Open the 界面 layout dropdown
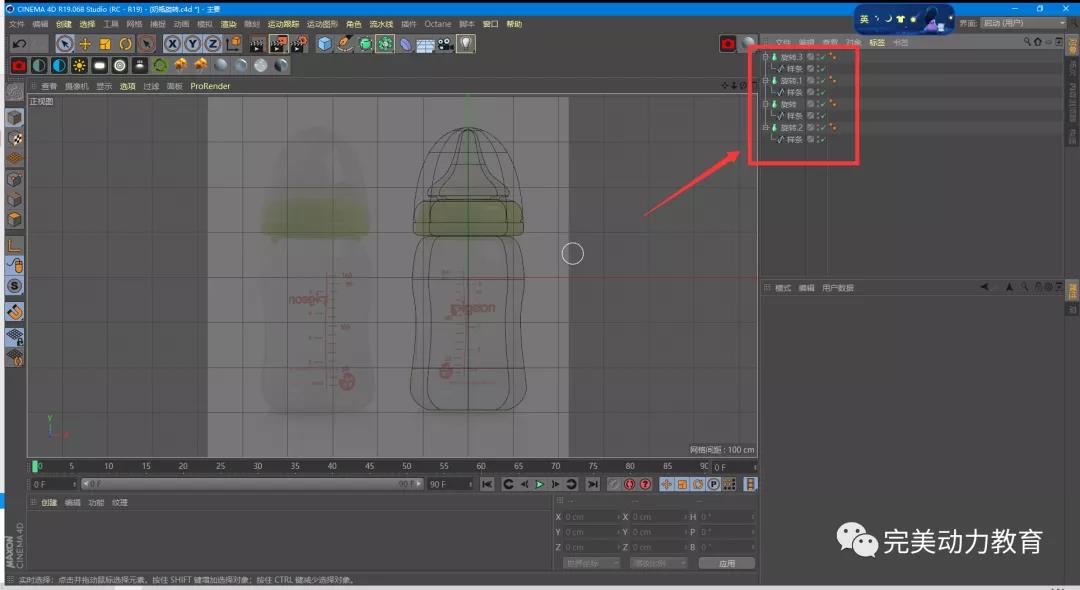Screen dimensions: 1080x590 coord(1023,23)
